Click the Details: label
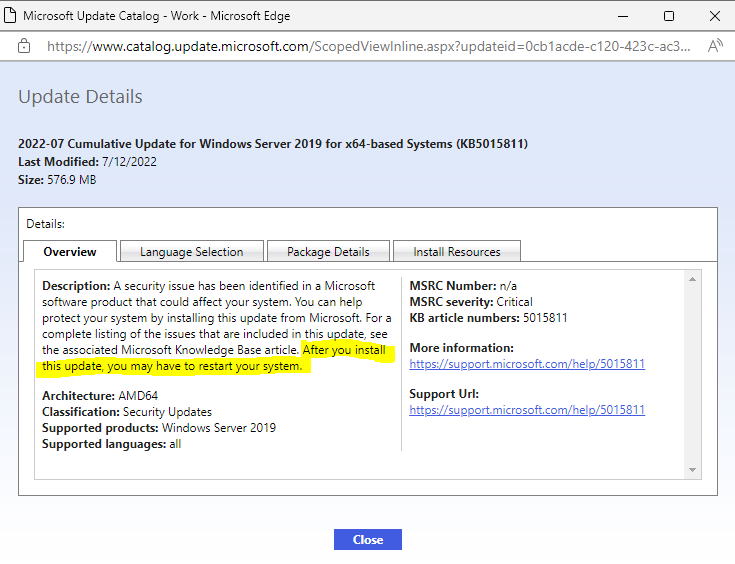735x564 pixels. coord(45,224)
